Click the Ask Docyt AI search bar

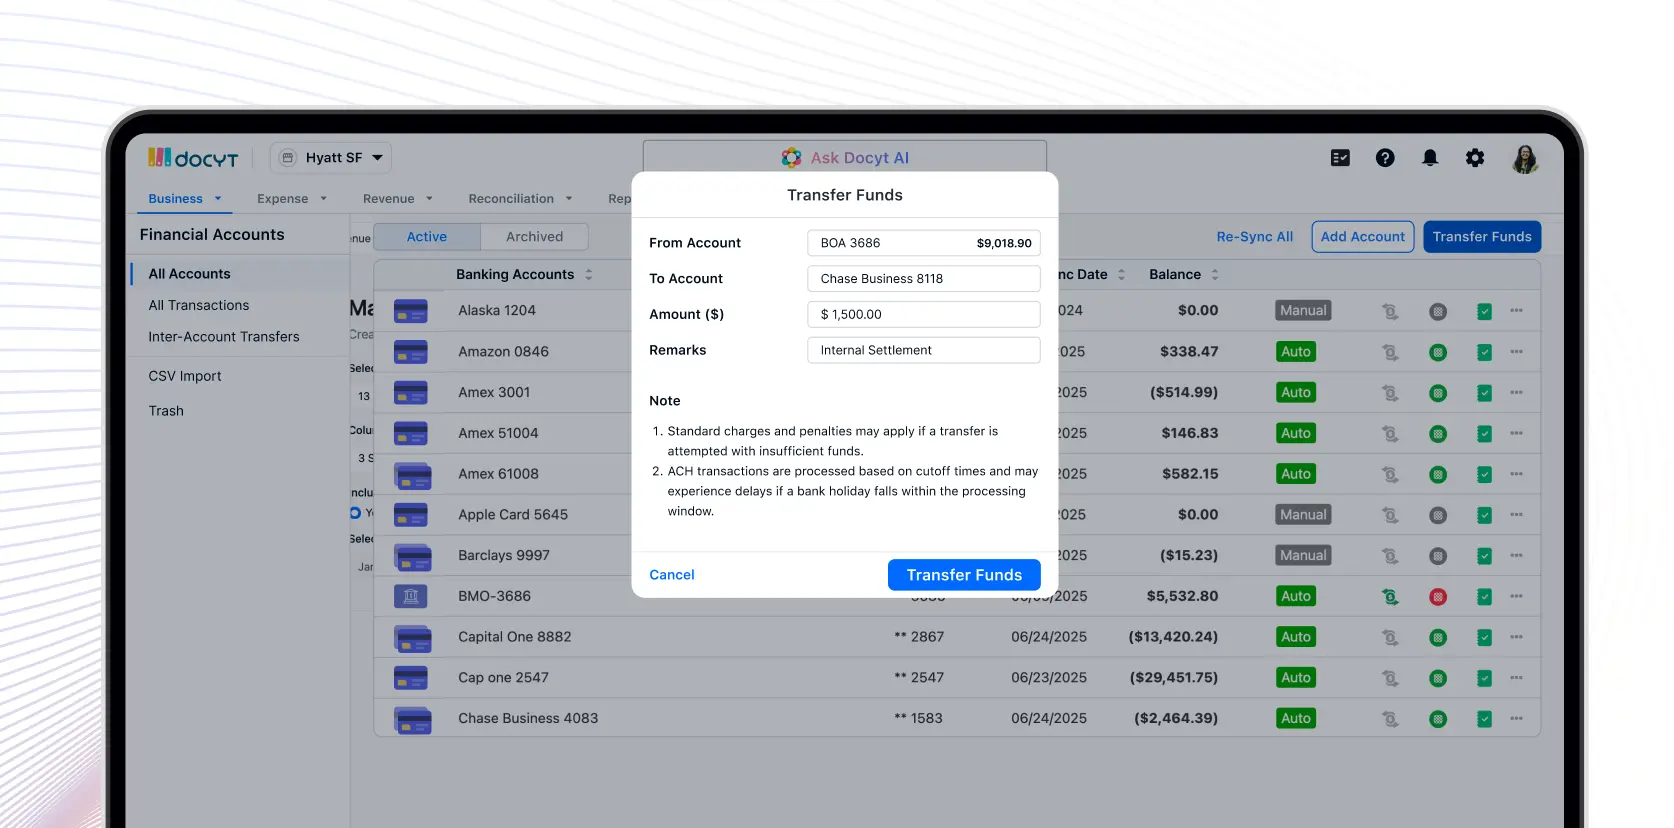click(x=845, y=157)
